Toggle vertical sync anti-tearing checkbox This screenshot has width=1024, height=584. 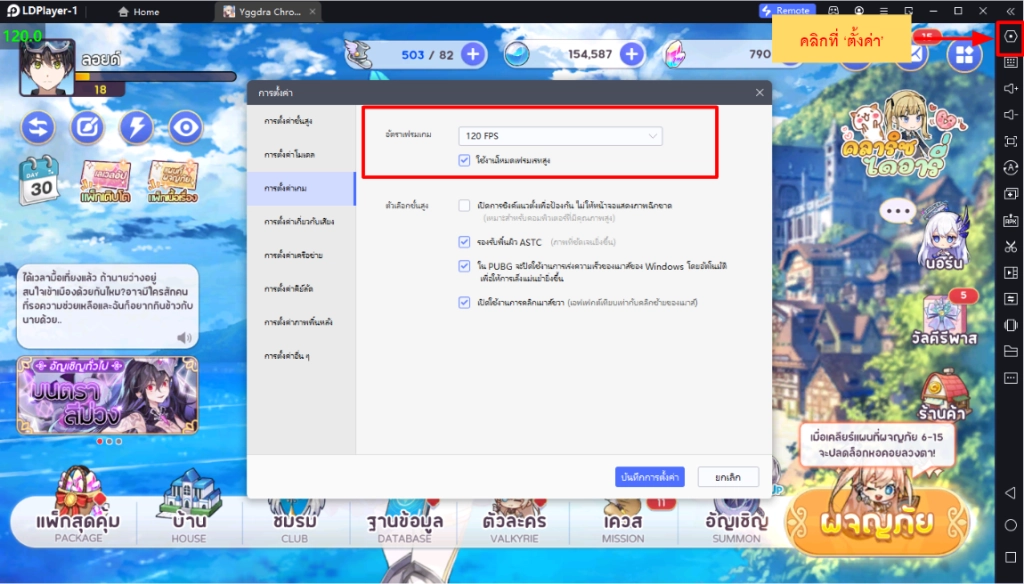click(x=464, y=205)
